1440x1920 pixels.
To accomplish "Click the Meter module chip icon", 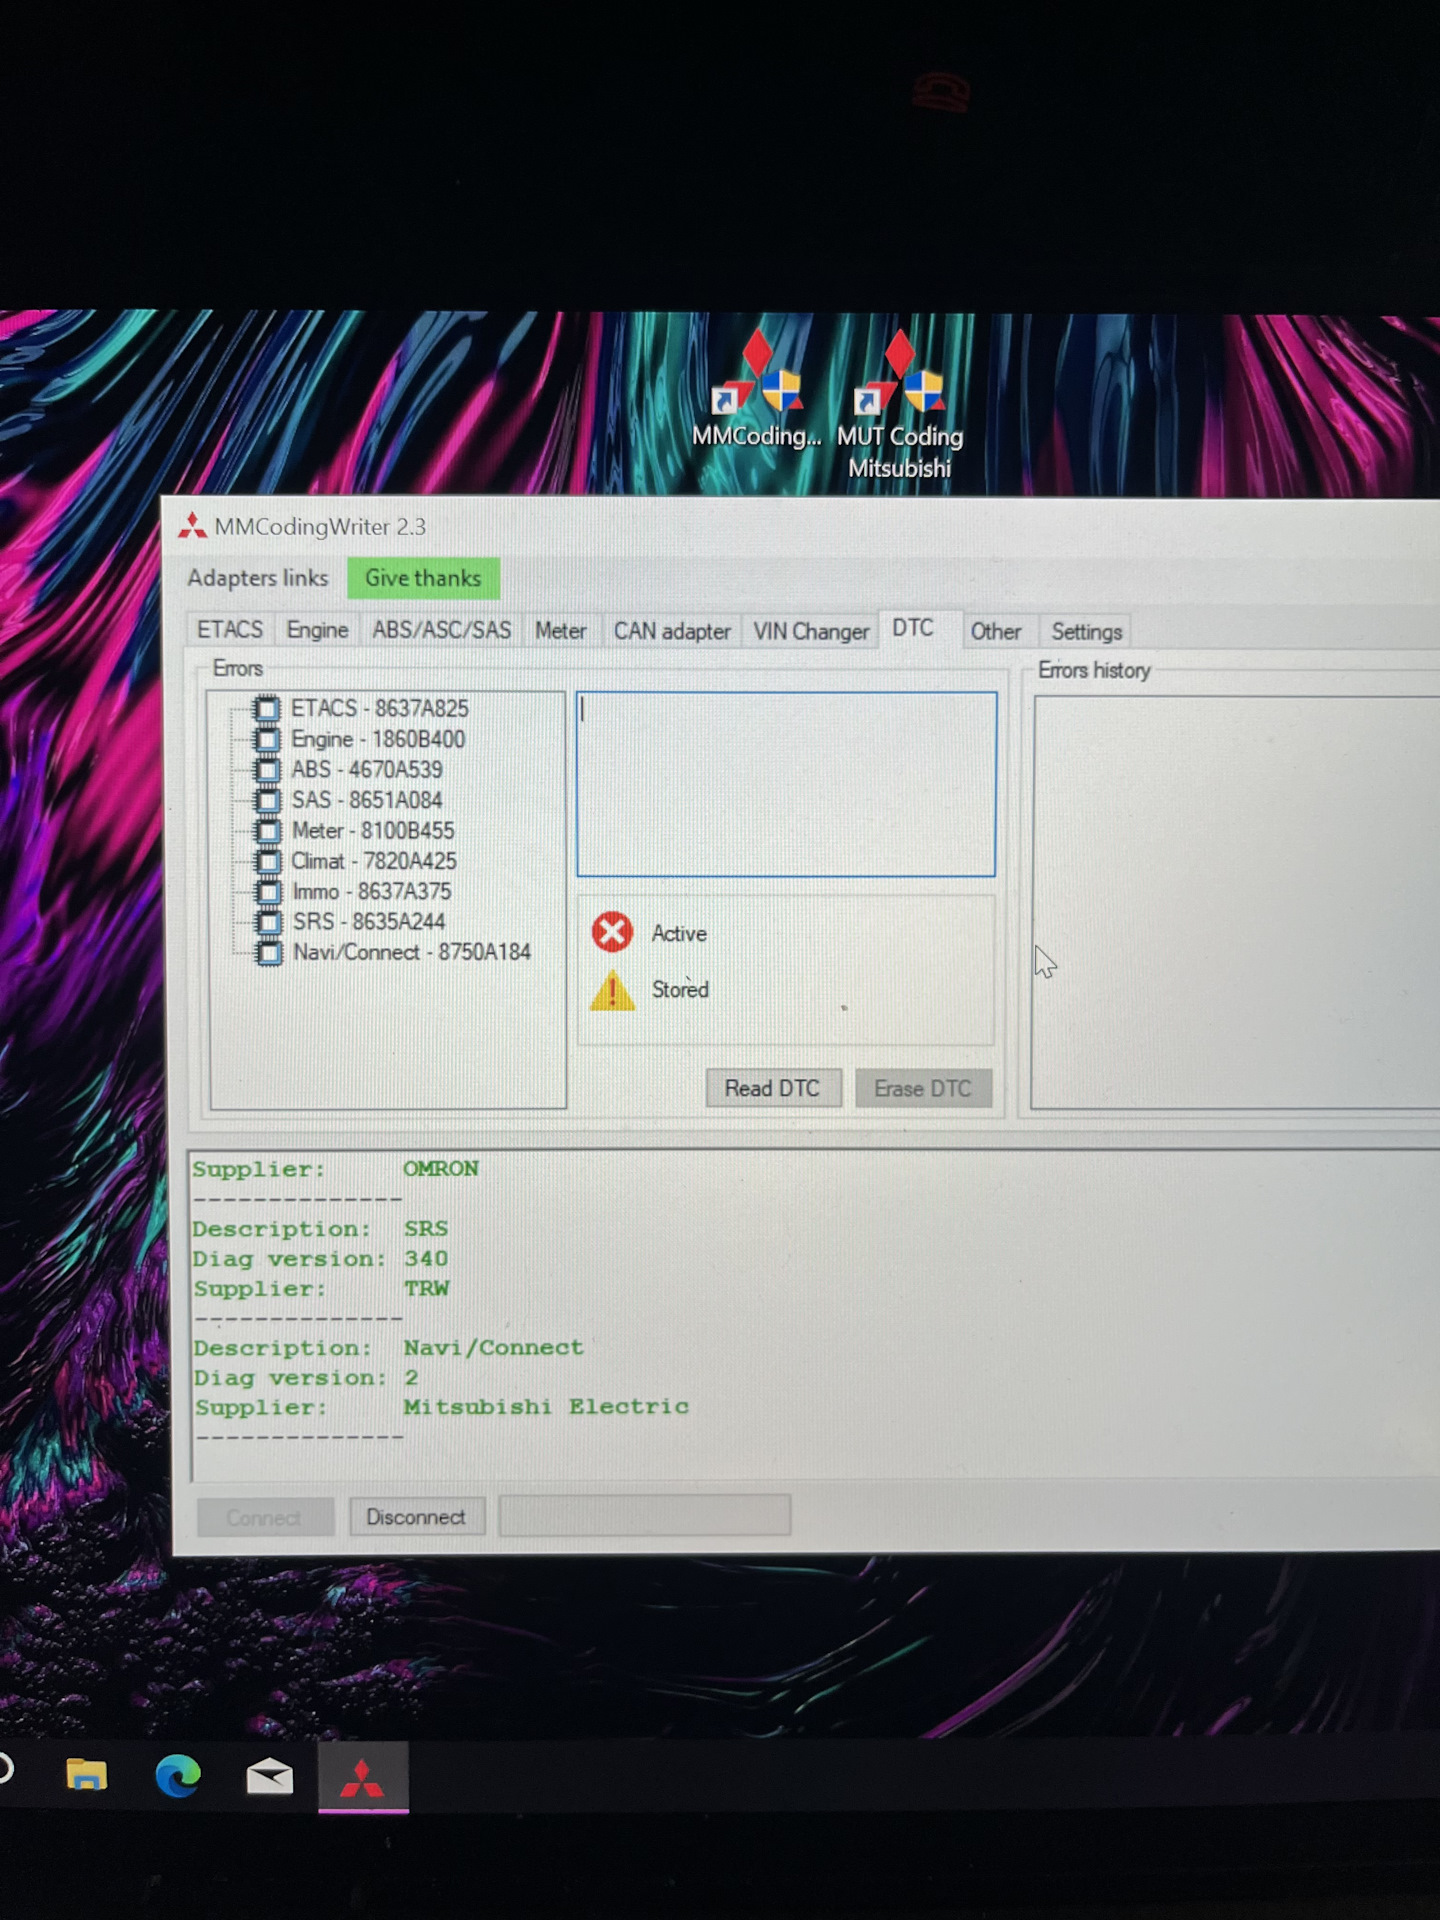I will click(x=266, y=831).
